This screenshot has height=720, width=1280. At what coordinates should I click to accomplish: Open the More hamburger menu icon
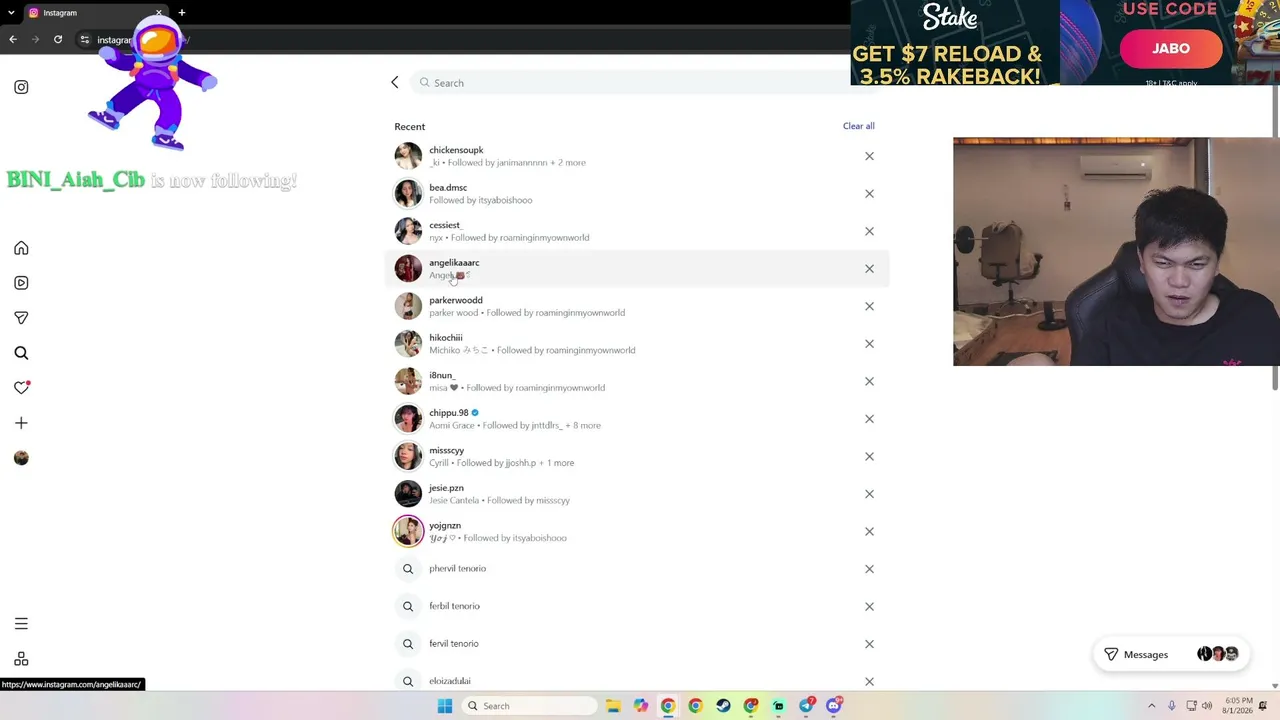(x=21, y=624)
